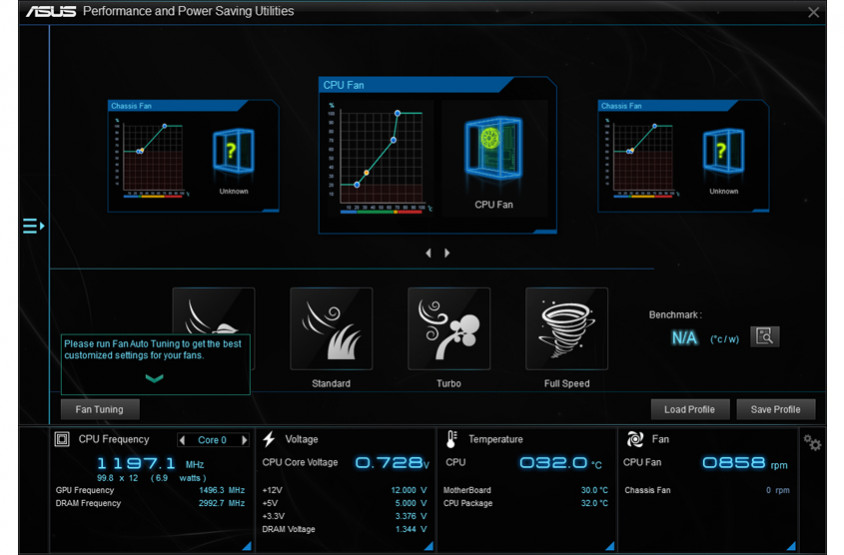This screenshot has height=555, width=844.
Task: Click the benchmark magnifier icon
Action: tap(765, 337)
